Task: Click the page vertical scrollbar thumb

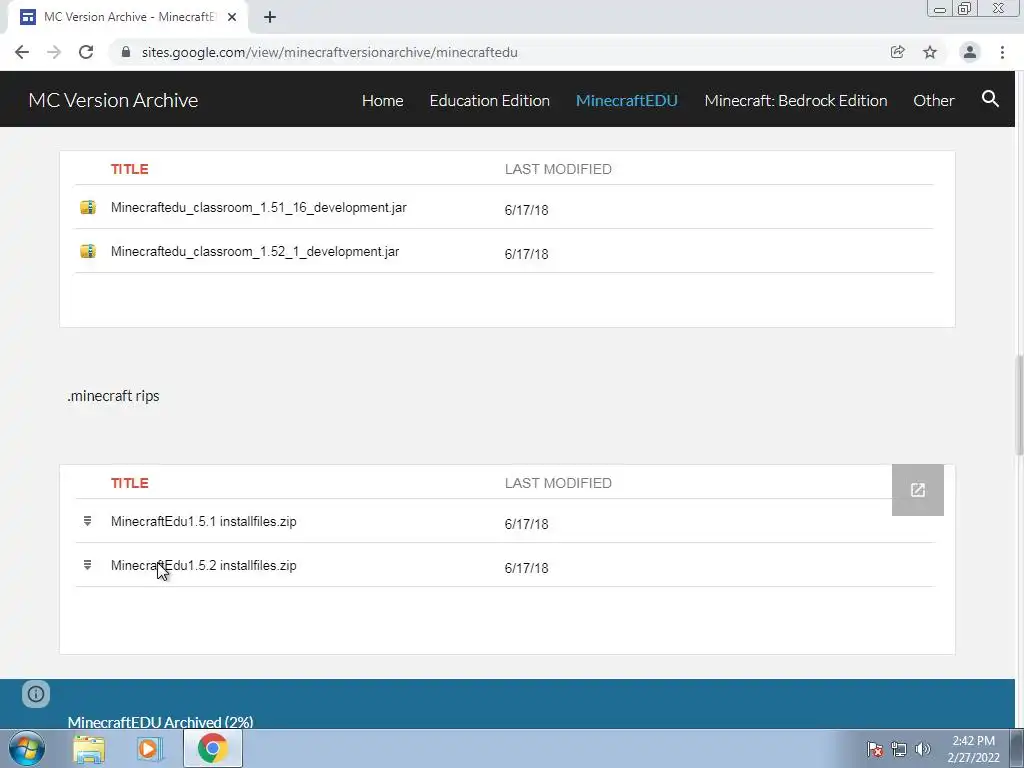Action: point(1019,405)
